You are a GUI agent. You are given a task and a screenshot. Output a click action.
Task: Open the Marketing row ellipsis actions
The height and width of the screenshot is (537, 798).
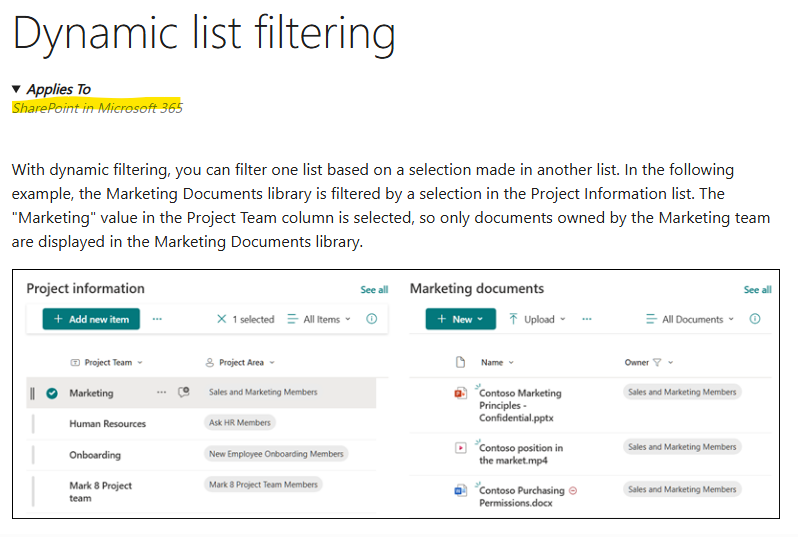(x=161, y=392)
